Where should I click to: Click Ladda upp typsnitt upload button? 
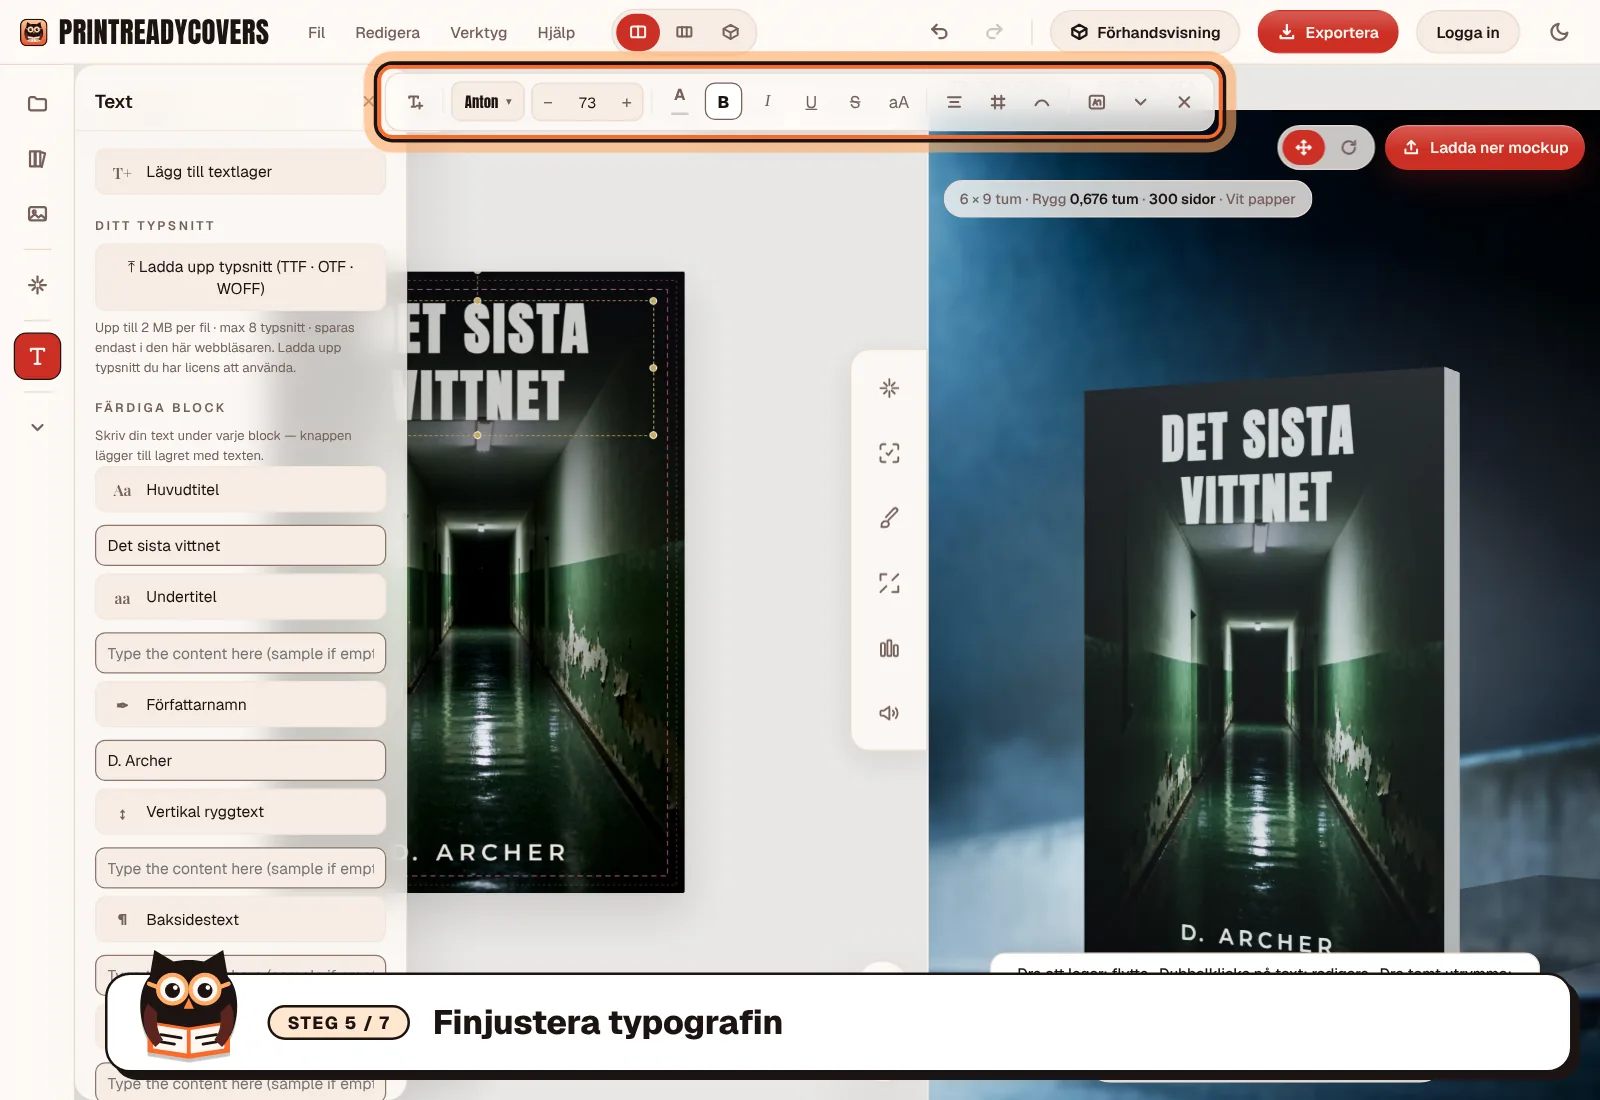[x=240, y=278]
